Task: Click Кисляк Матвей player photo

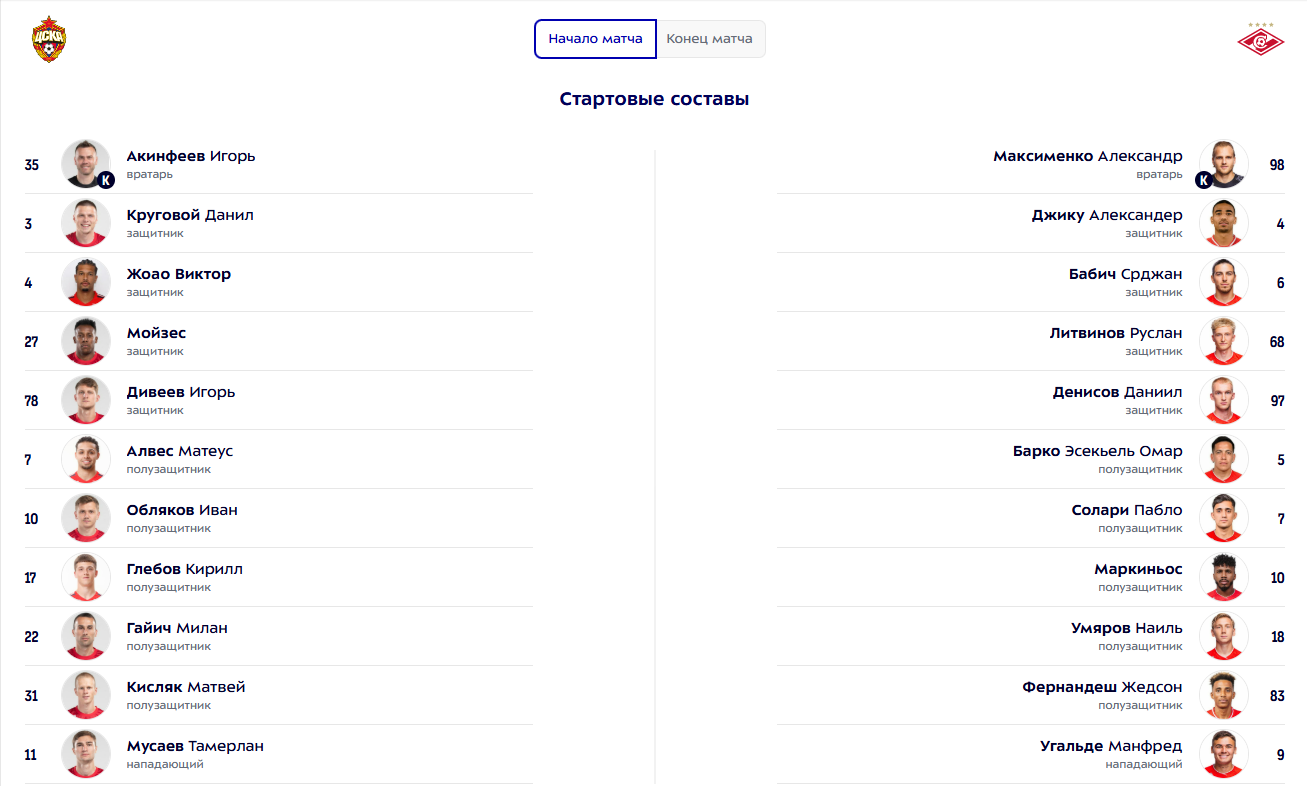Action: click(85, 695)
